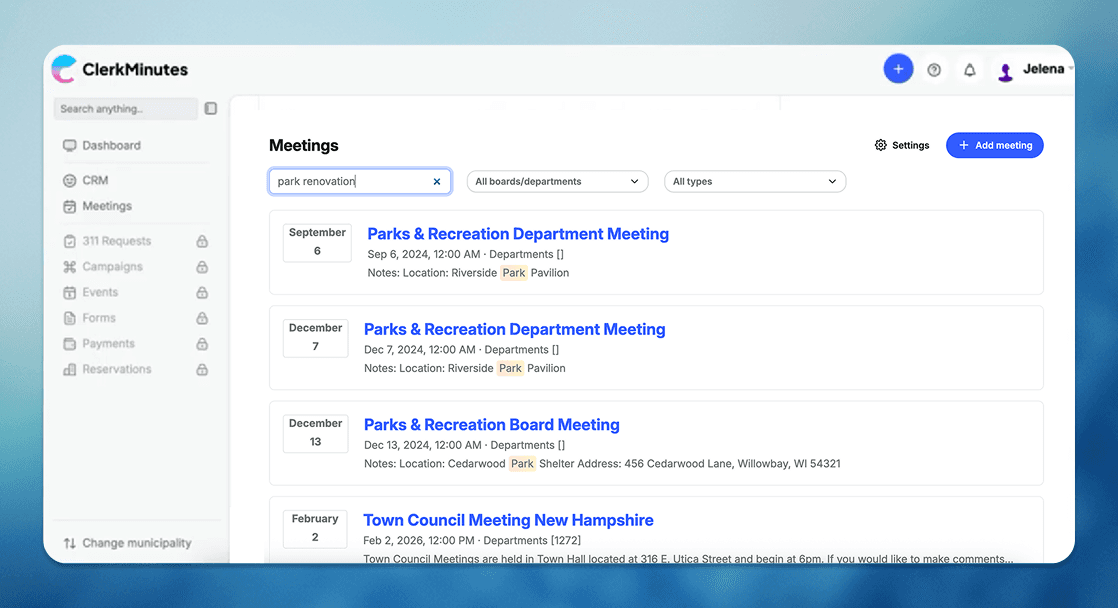Click the Add meeting button
1118x608 pixels.
click(x=994, y=145)
